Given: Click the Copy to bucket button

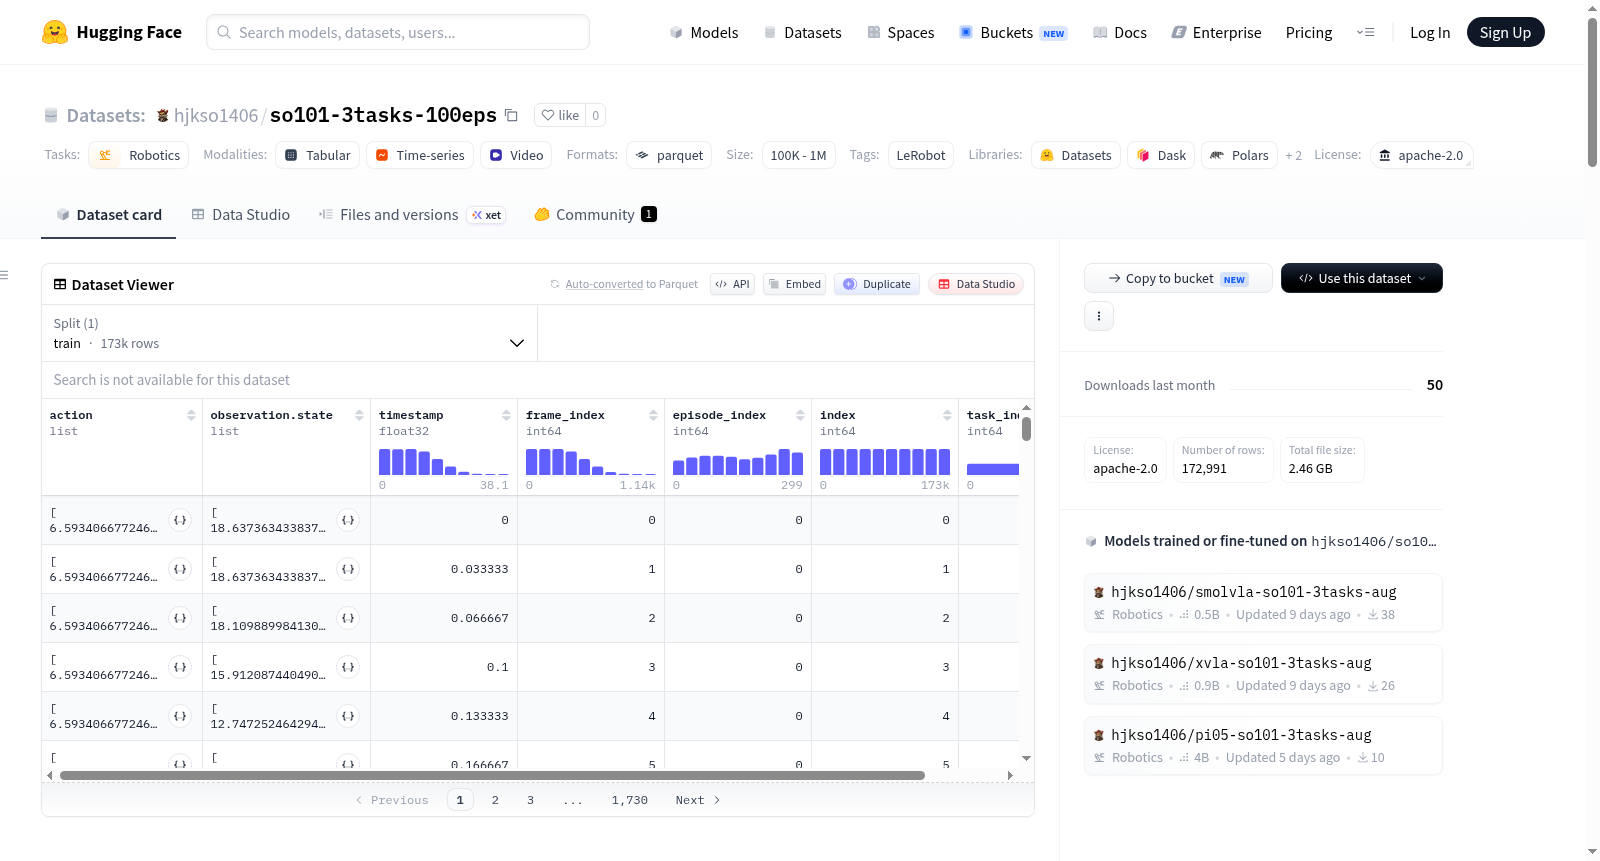Looking at the screenshot, I should (x=1178, y=278).
